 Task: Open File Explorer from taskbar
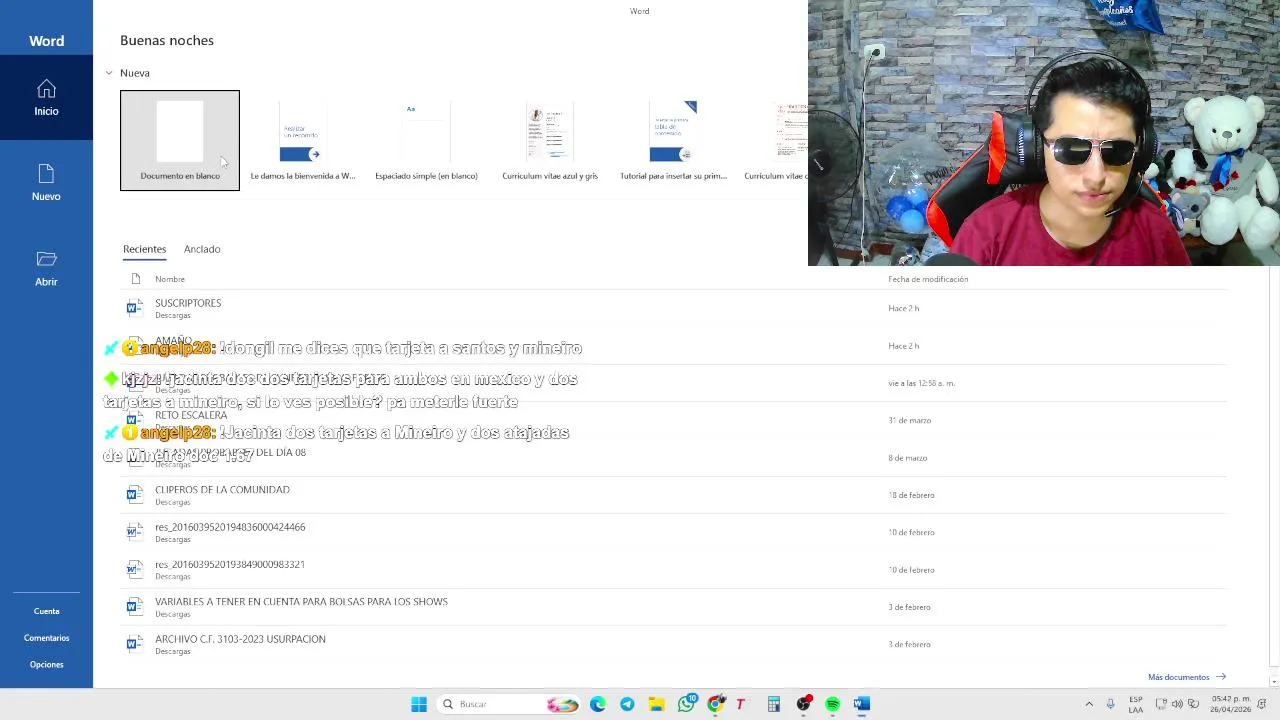pyautogui.click(x=656, y=704)
